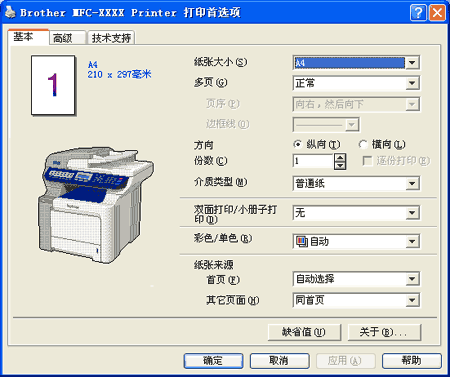Click the color icon beside 自动
The width and height of the screenshot is (450, 377).
[302, 241]
